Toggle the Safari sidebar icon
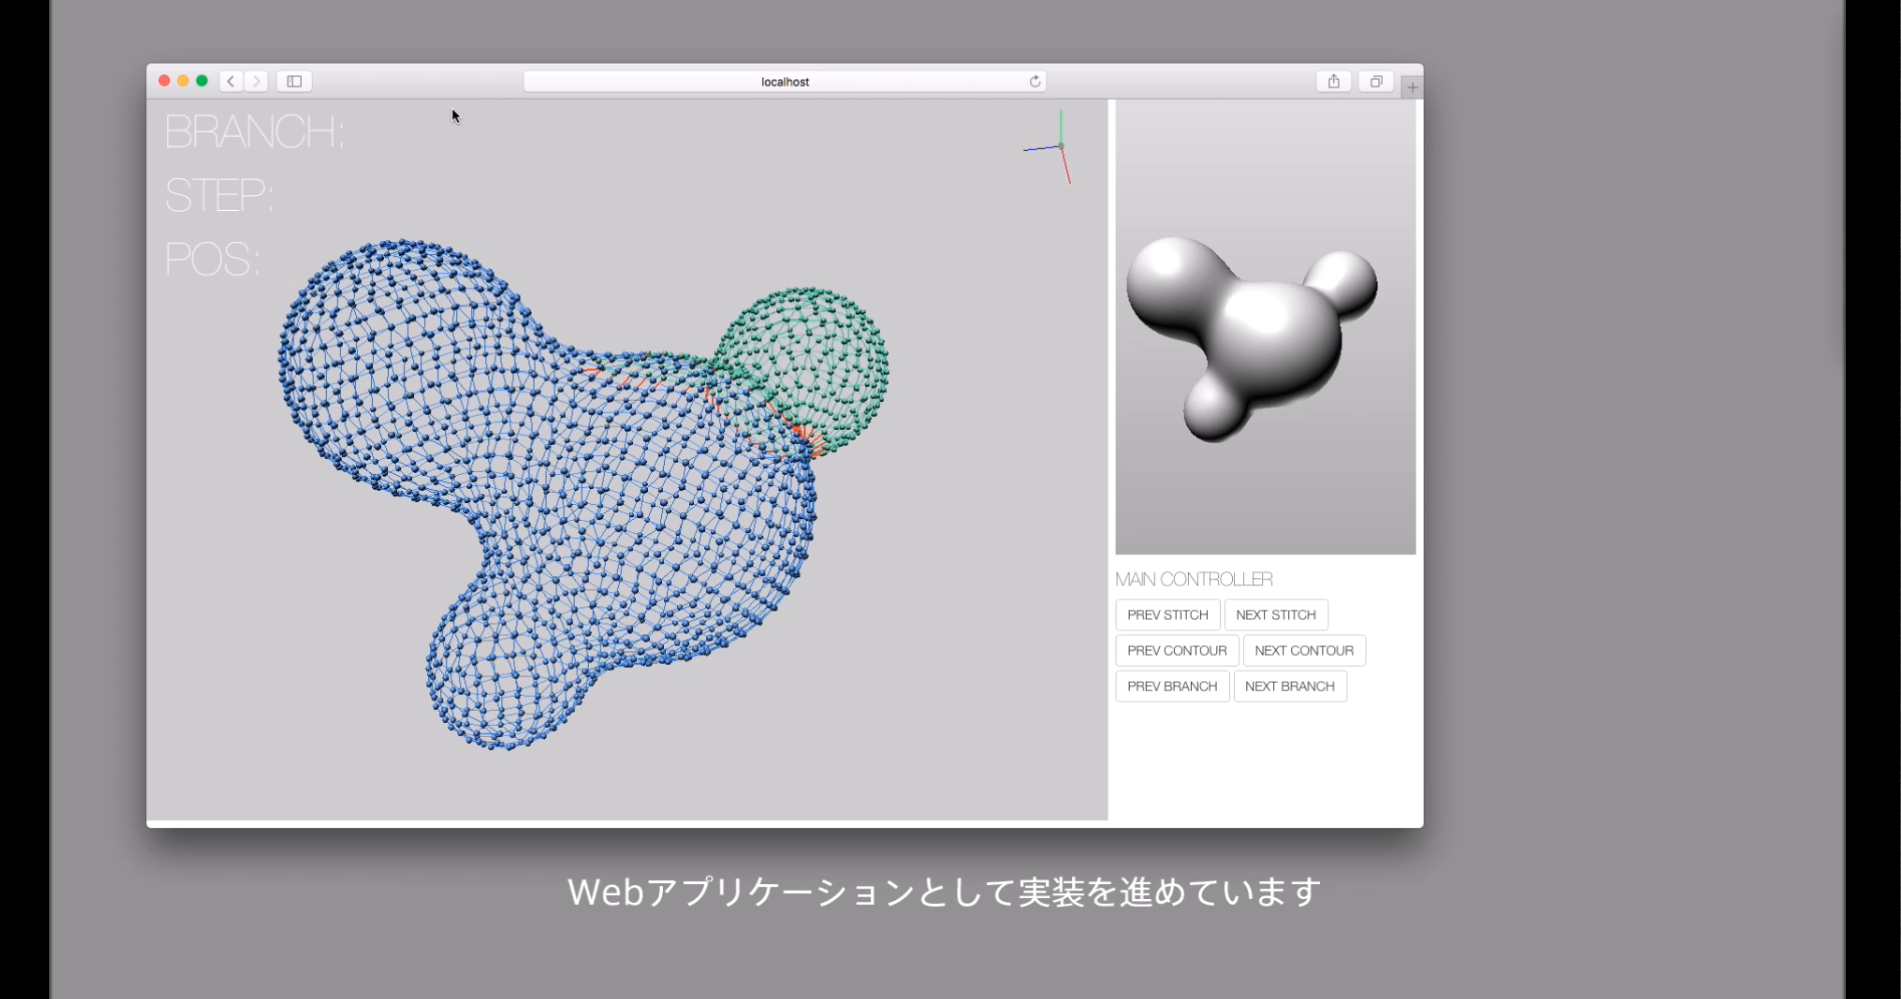 pyautogui.click(x=294, y=81)
